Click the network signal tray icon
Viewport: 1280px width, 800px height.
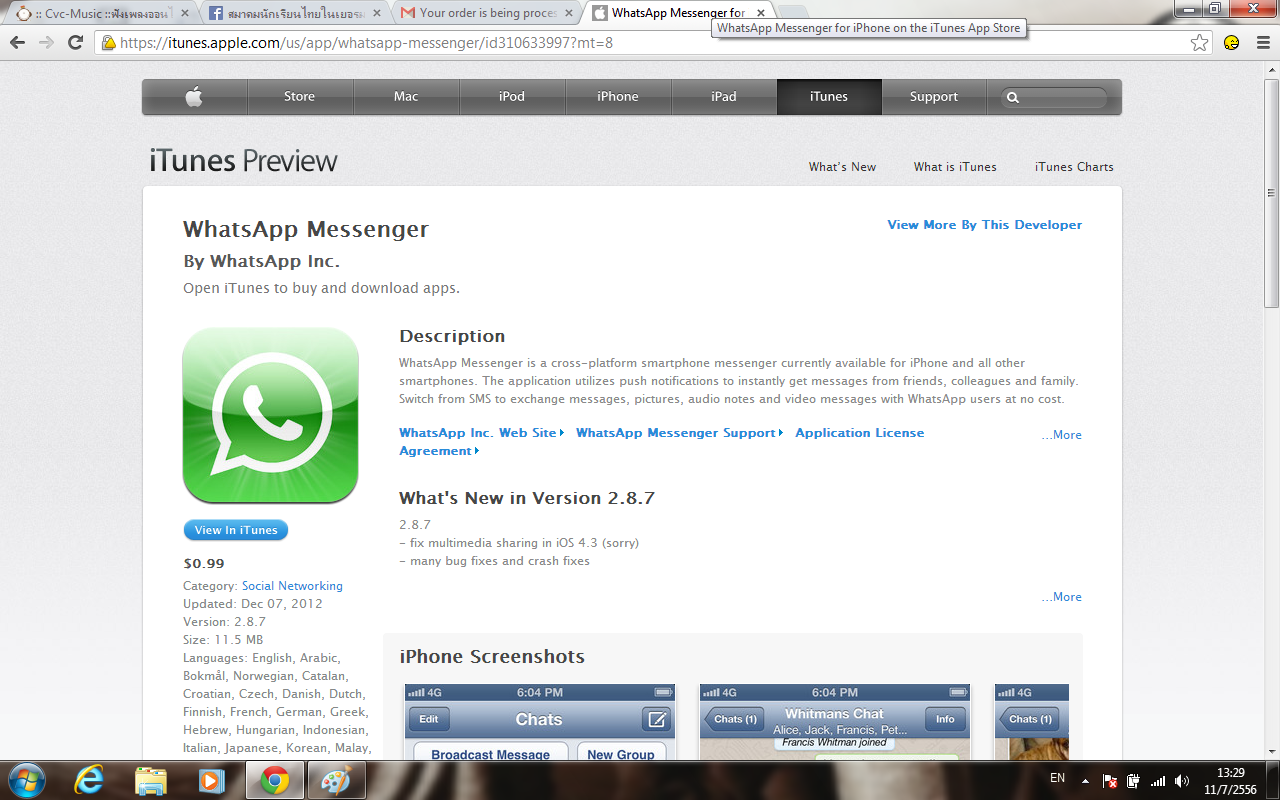[1158, 780]
